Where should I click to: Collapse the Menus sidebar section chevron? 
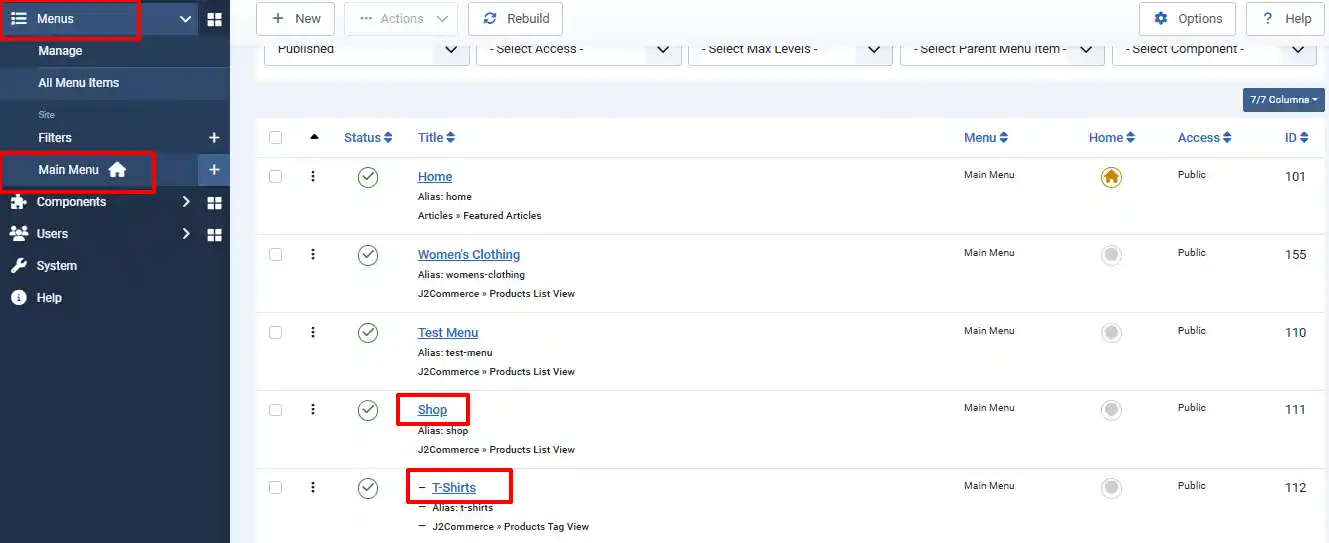click(x=185, y=19)
